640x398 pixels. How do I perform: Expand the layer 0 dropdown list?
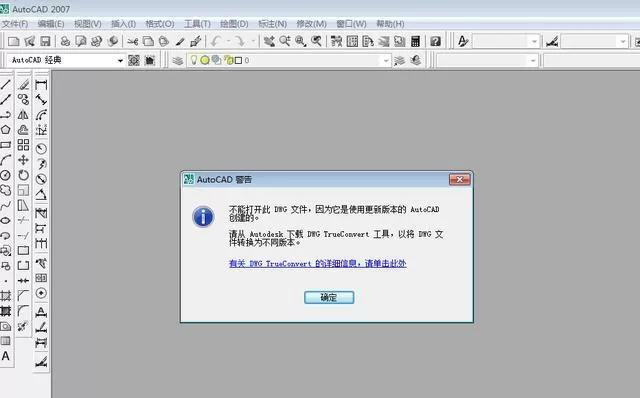(386, 60)
